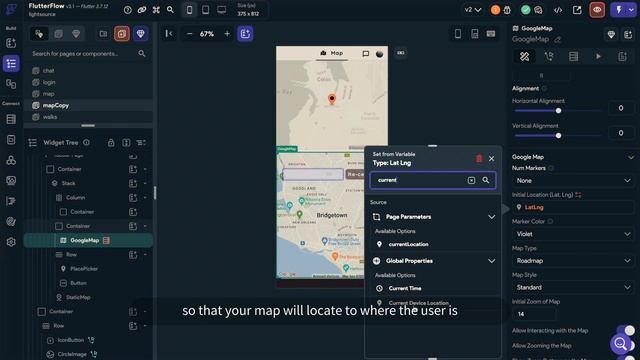This screenshot has height=360, width=640.
Task: Open the project issues bug icon
Action: 507,10
